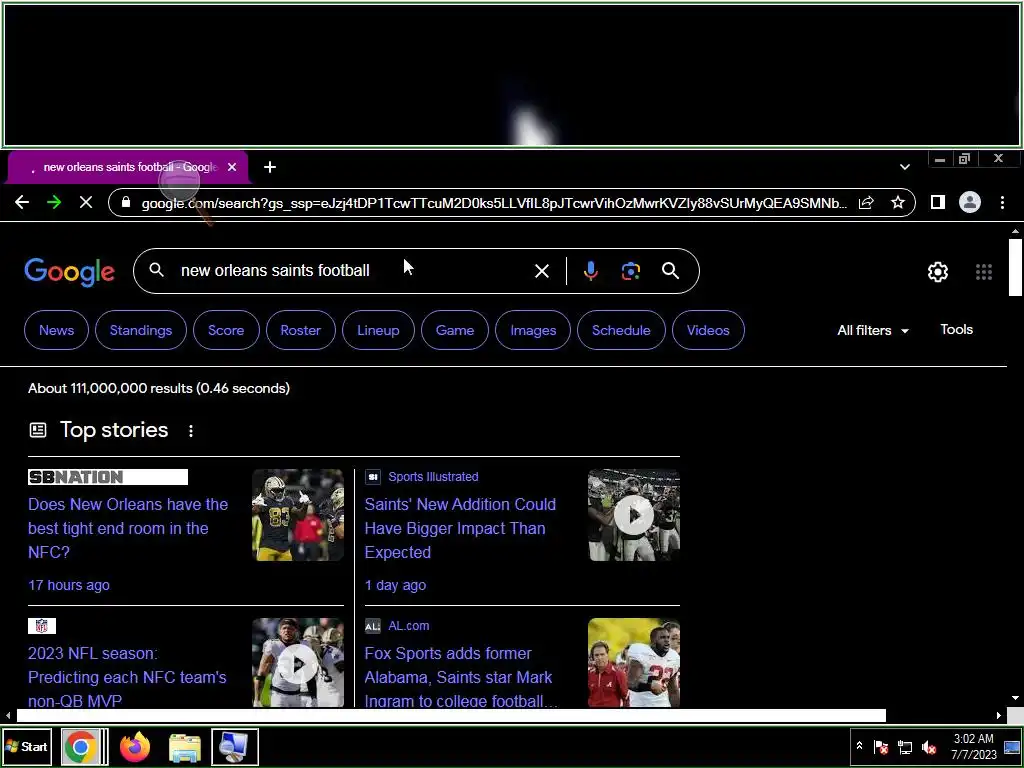The height and width of the screenshot is (768, 1024).
Task: Click the scroll right arrow
Action: point(999,715)
